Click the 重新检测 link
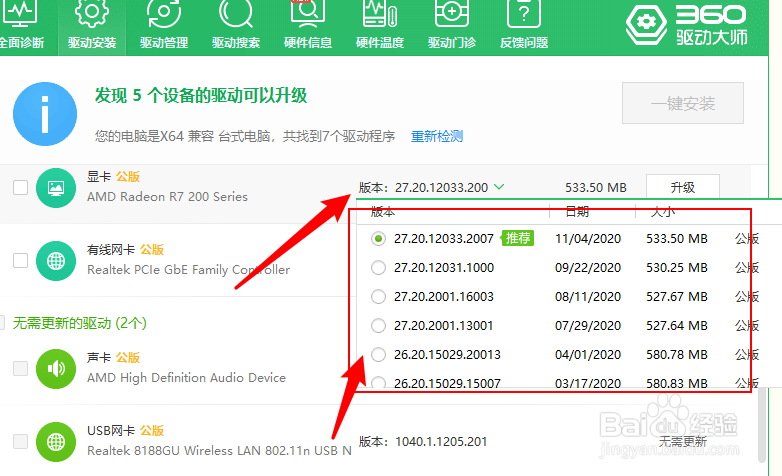Viewport: 782px width, 476px height. [437, 136]
